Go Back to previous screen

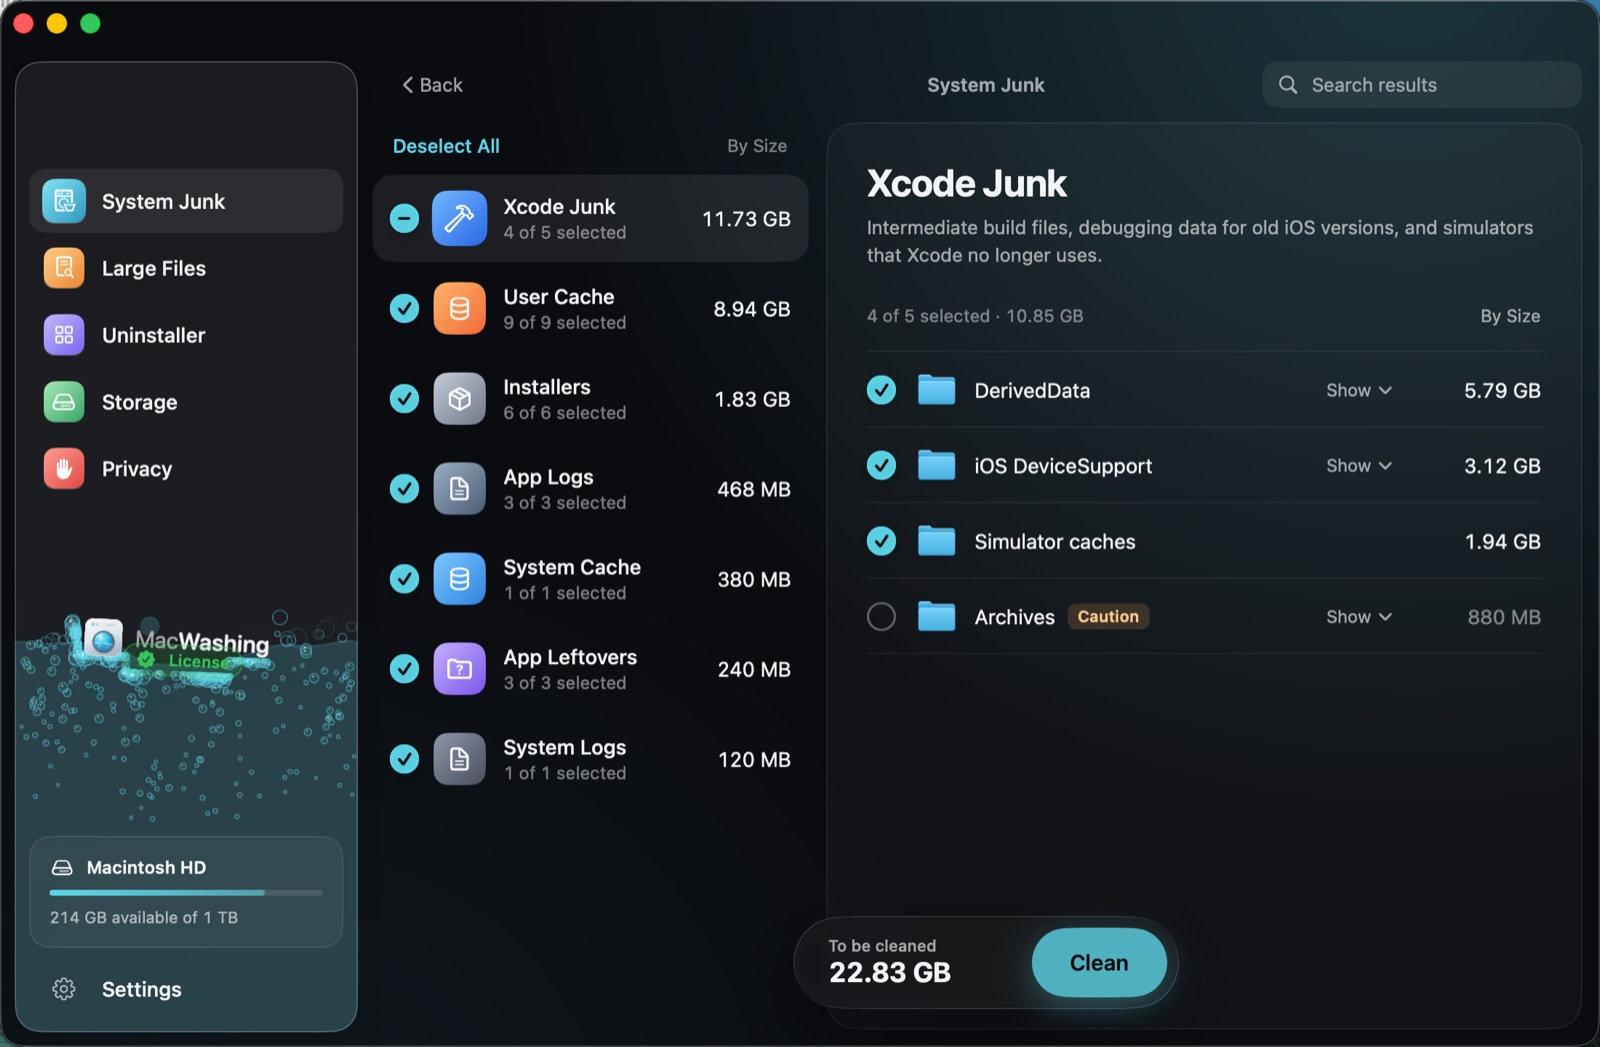[432, 85]
